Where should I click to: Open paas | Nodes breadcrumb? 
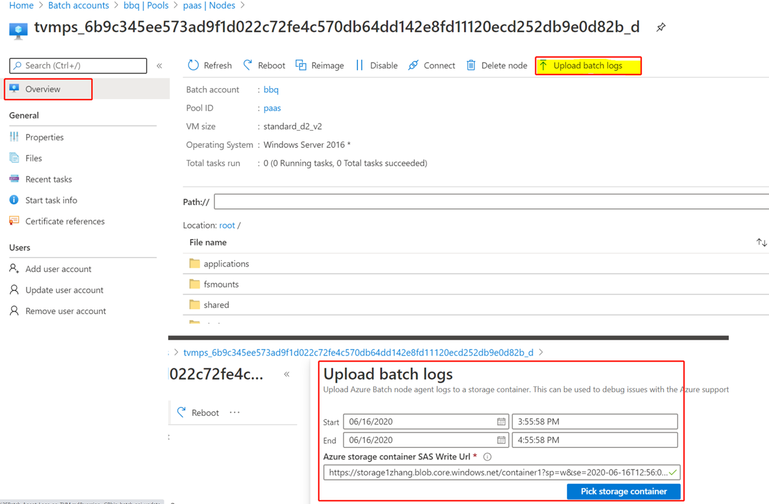(x=209, y=5)
